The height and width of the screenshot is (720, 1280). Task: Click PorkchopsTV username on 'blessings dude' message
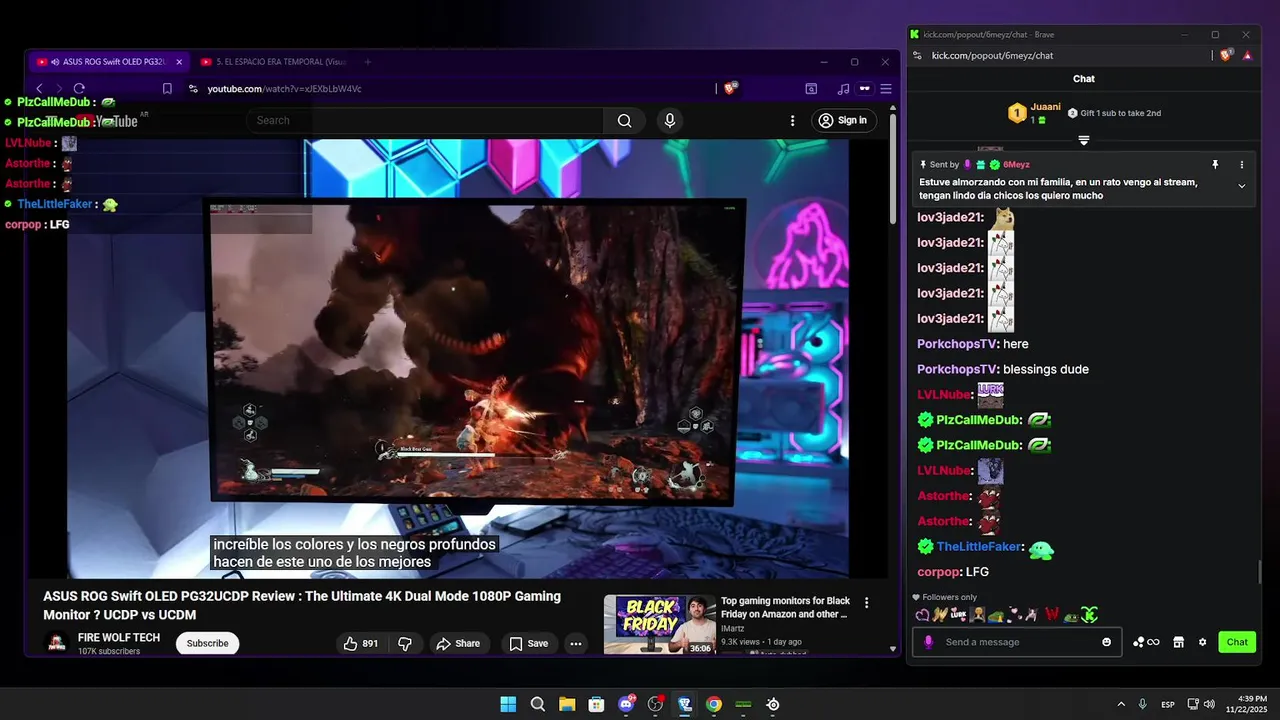click(x=957, y=369)
